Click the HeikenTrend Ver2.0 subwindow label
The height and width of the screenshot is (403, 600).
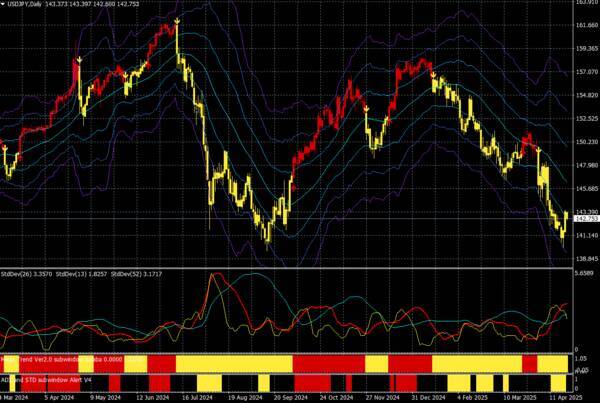(60, 357)
